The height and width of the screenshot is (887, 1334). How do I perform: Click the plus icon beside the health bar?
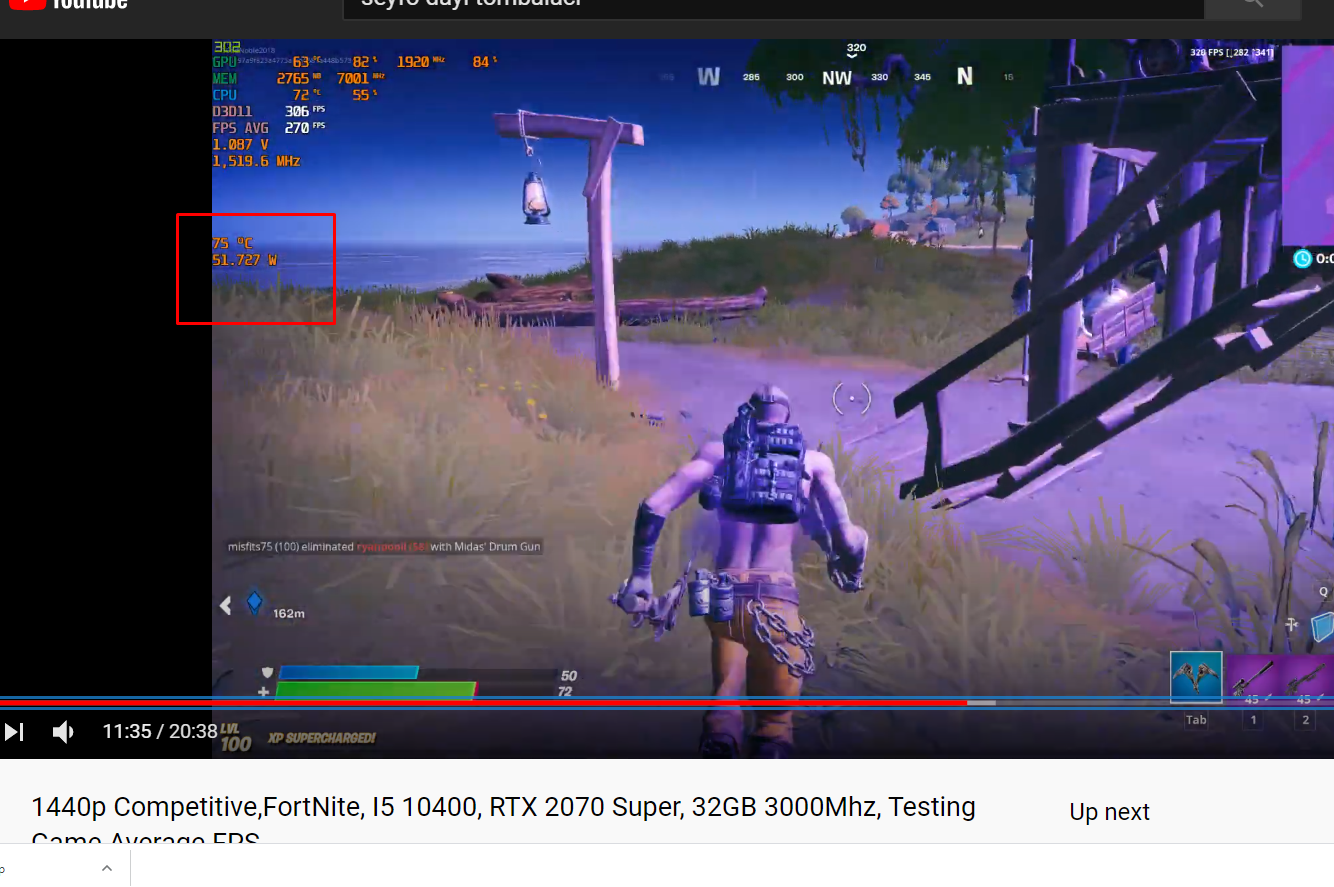[264, 691]
